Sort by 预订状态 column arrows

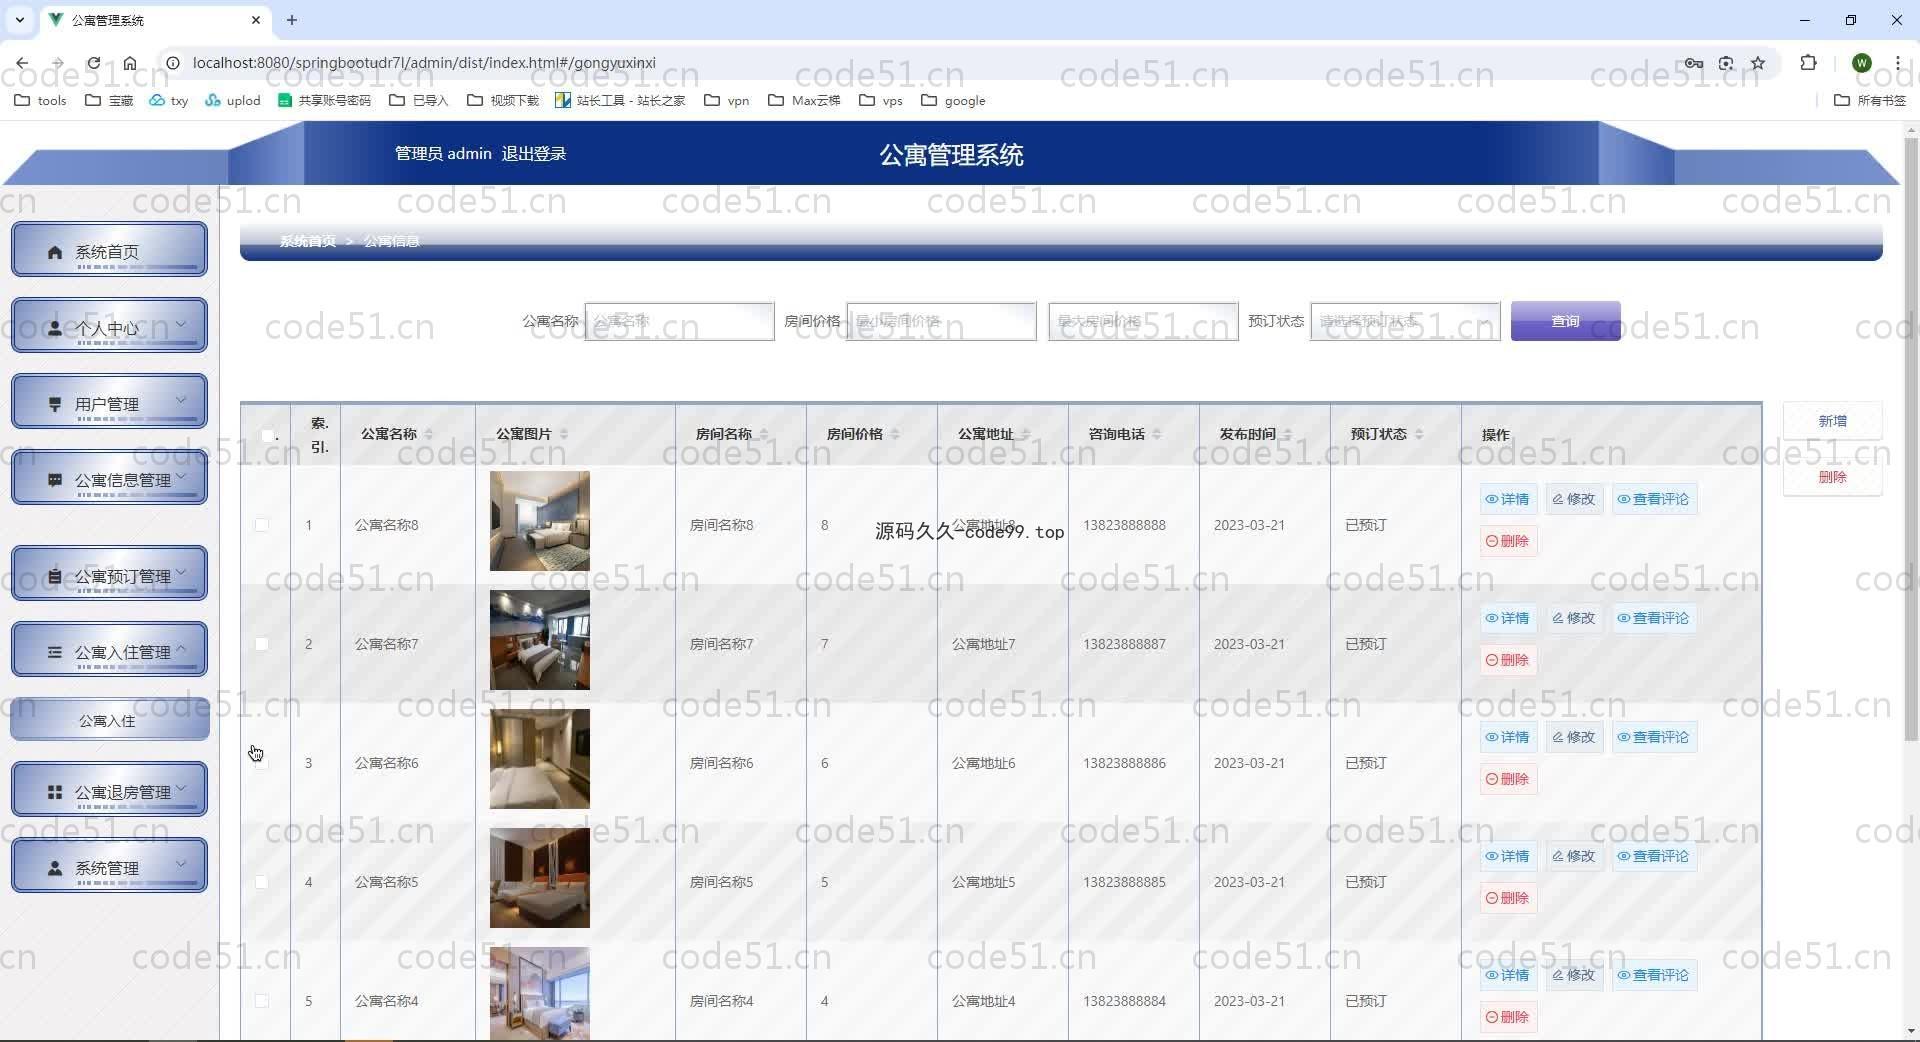point(1419,434)
